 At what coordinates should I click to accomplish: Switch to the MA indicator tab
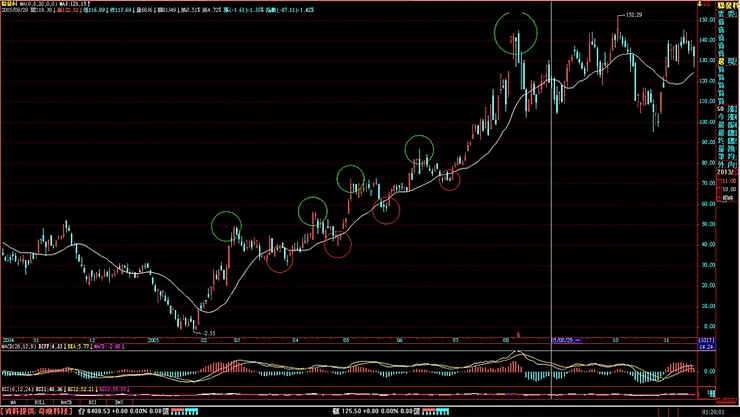point(14,401)
